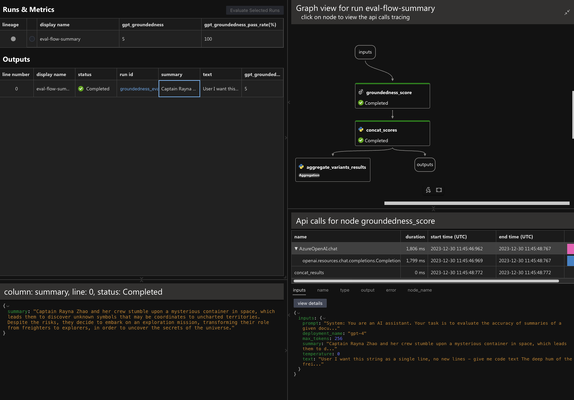
Task: Click the green Completed status icon in Outputs row
Action: [81, 89]
